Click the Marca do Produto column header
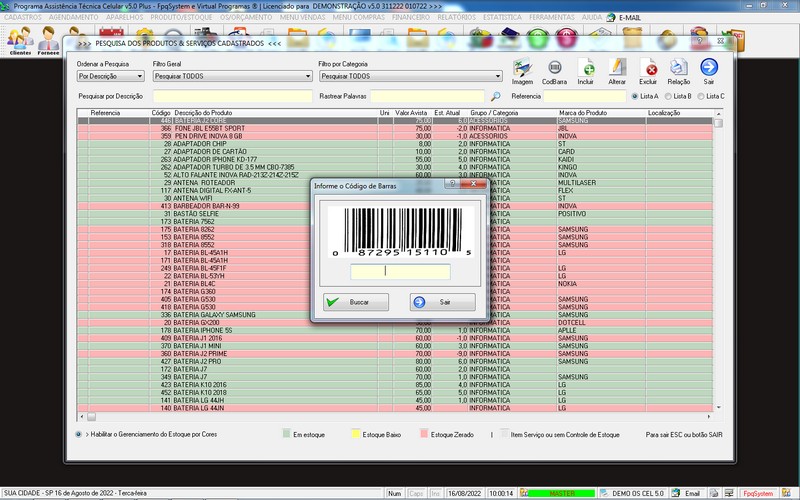800x500 pixels. [x=583, y=113]
